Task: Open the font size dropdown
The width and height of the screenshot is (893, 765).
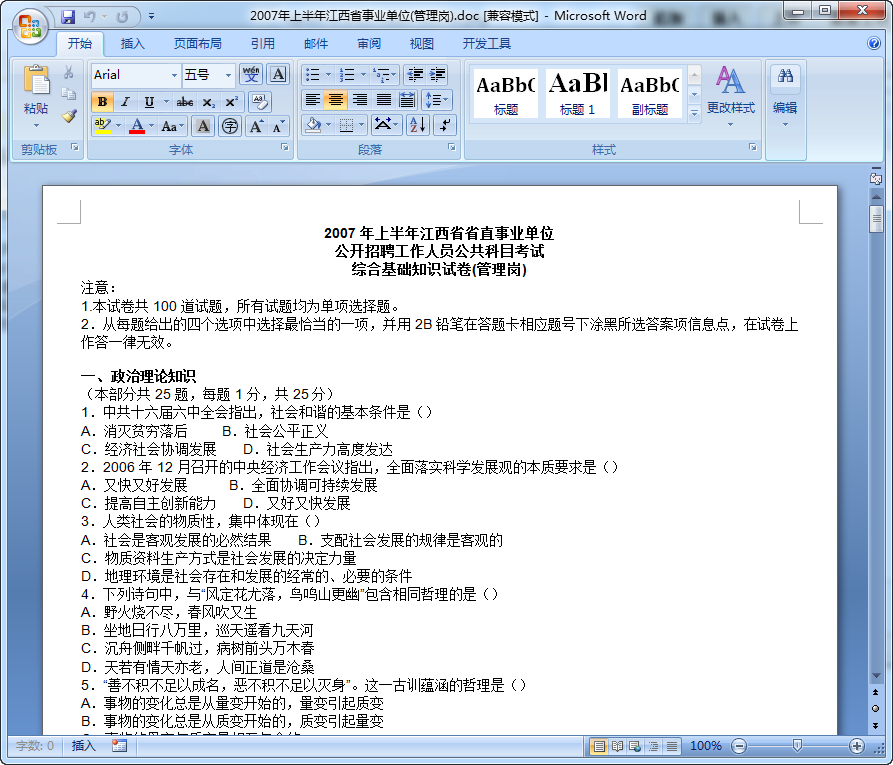Action: pos(228,75)
